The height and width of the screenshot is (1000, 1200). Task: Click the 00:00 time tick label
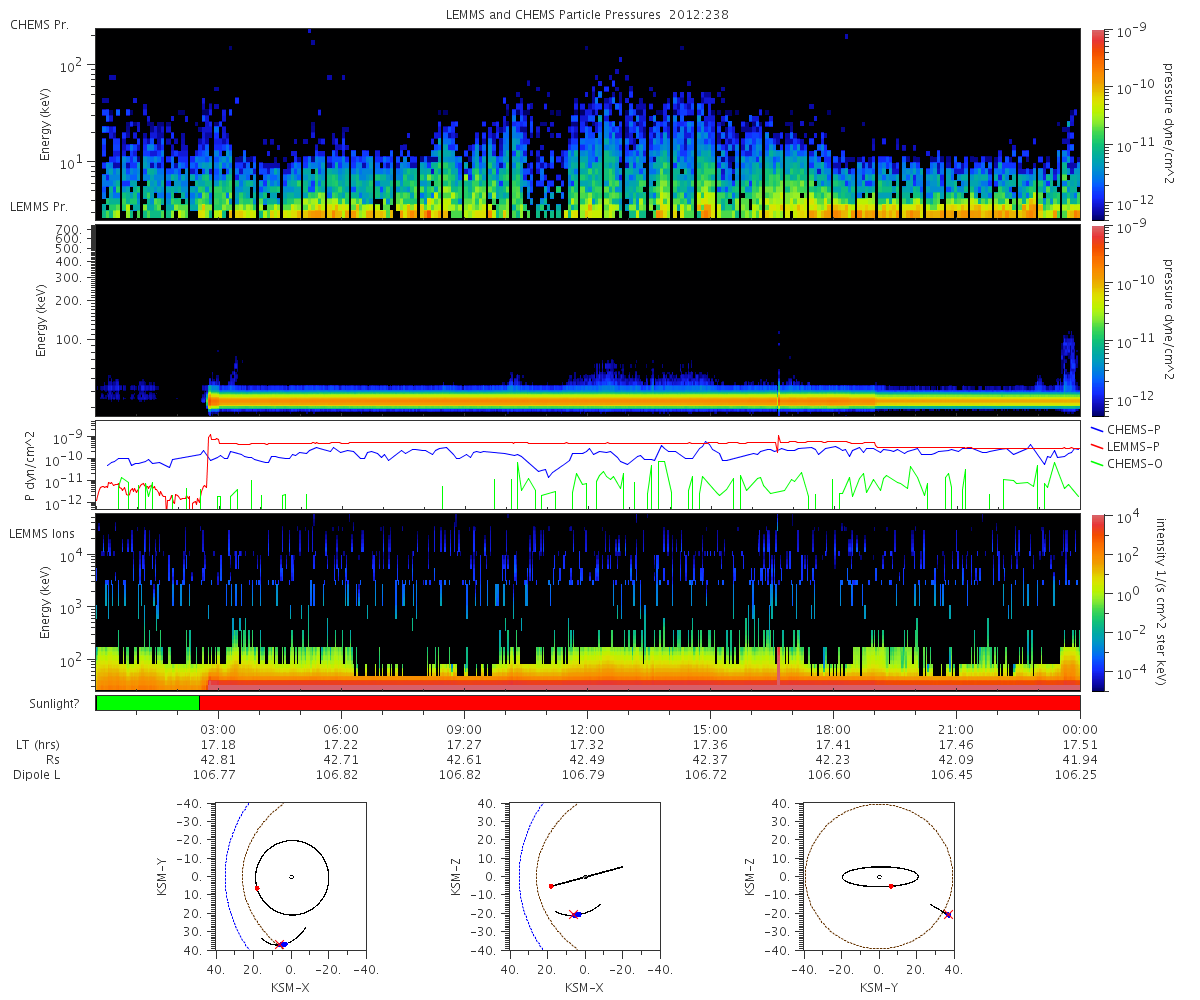1080,729
